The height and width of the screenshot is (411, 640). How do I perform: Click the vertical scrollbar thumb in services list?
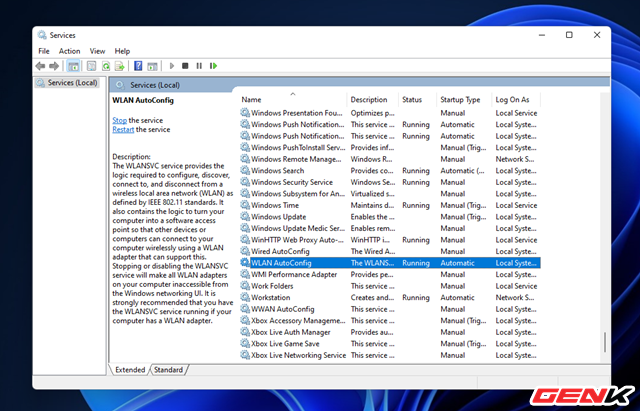604,342
